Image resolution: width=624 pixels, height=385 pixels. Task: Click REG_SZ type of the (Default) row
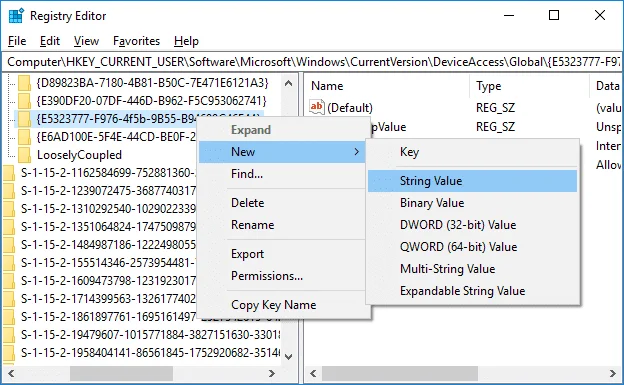coord(495,107)
